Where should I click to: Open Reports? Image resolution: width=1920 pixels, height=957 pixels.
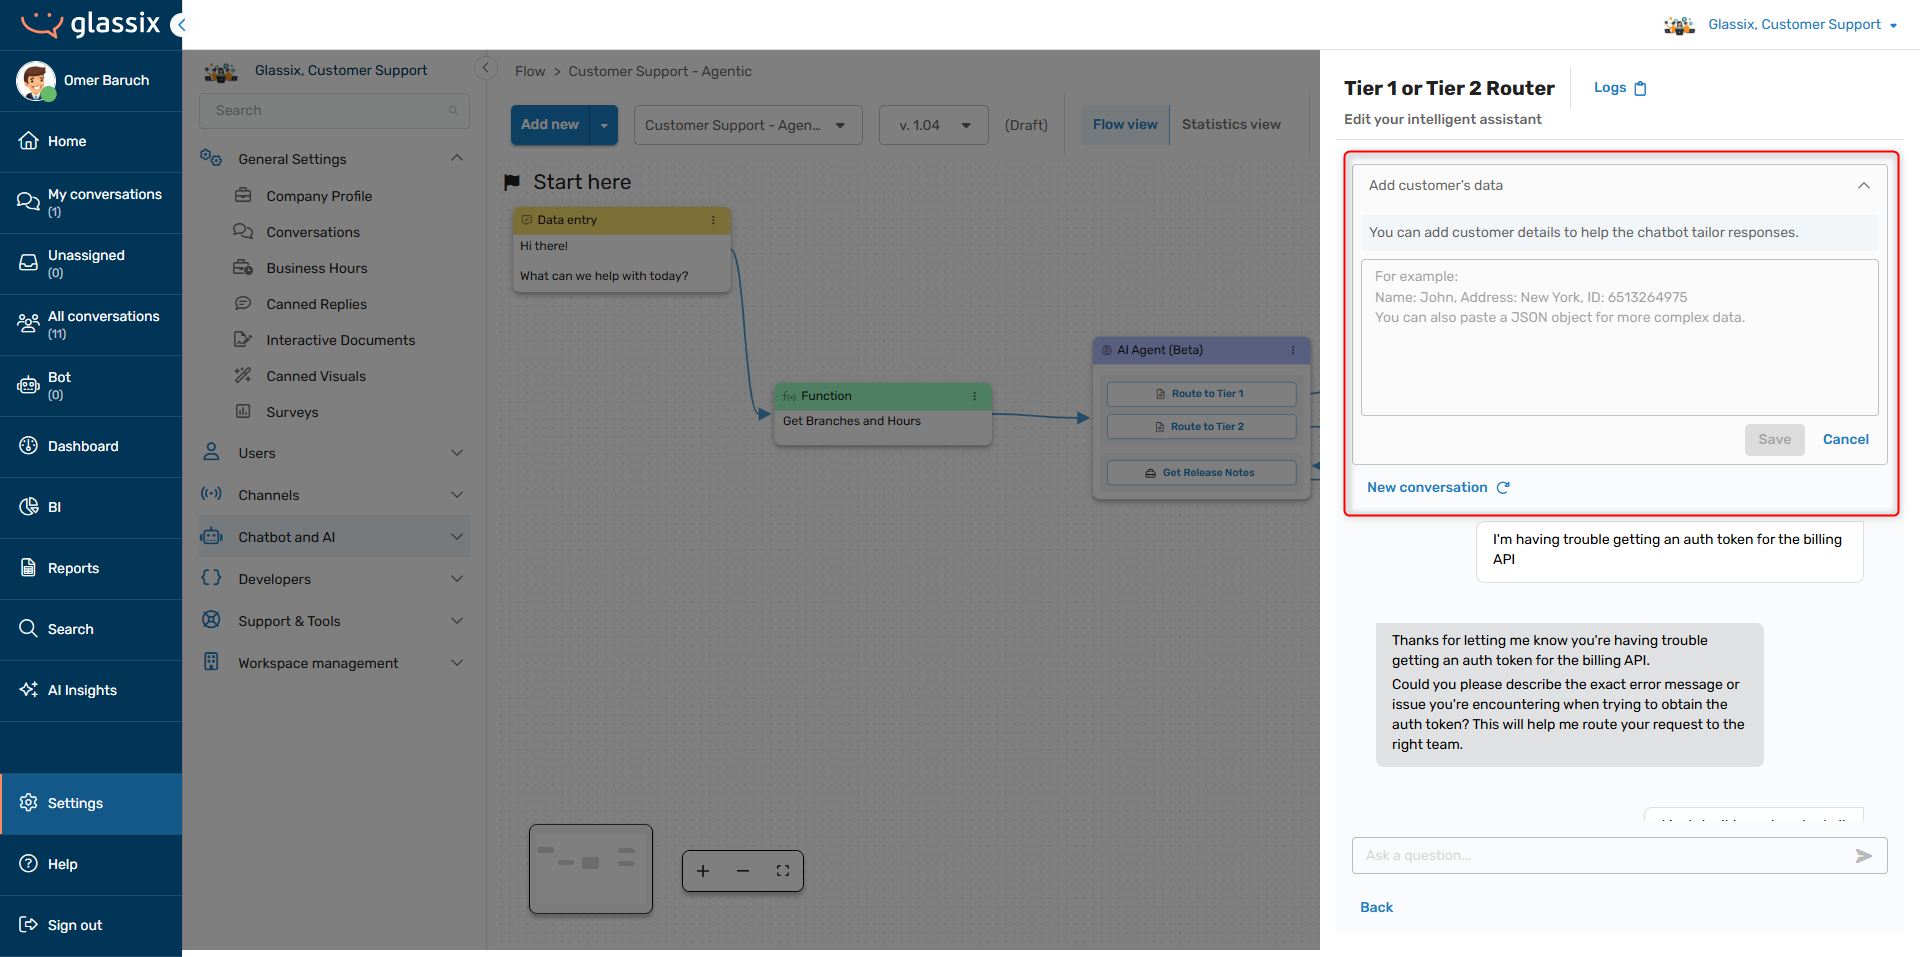click(x=91, y=568)
